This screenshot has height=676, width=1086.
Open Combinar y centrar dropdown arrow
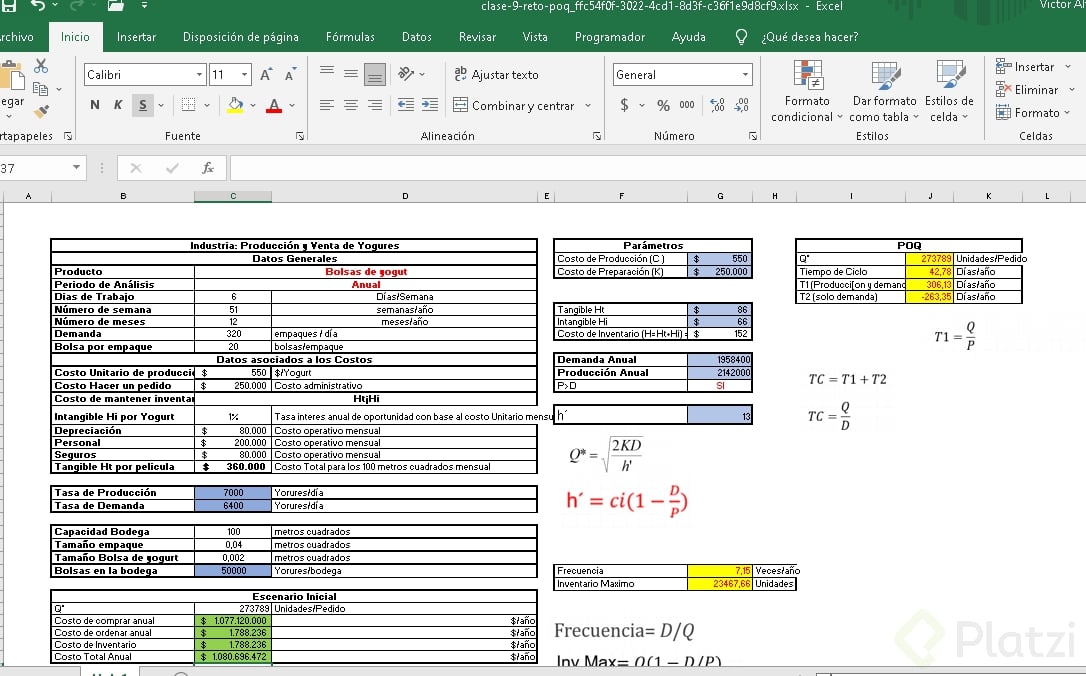tap(588, 105)
